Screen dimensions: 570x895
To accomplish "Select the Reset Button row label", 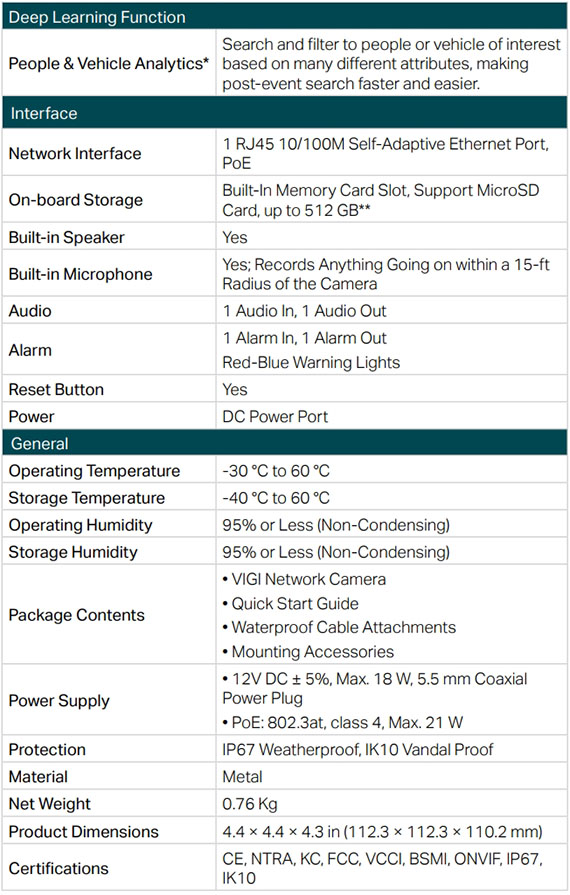I will point(56,389).
